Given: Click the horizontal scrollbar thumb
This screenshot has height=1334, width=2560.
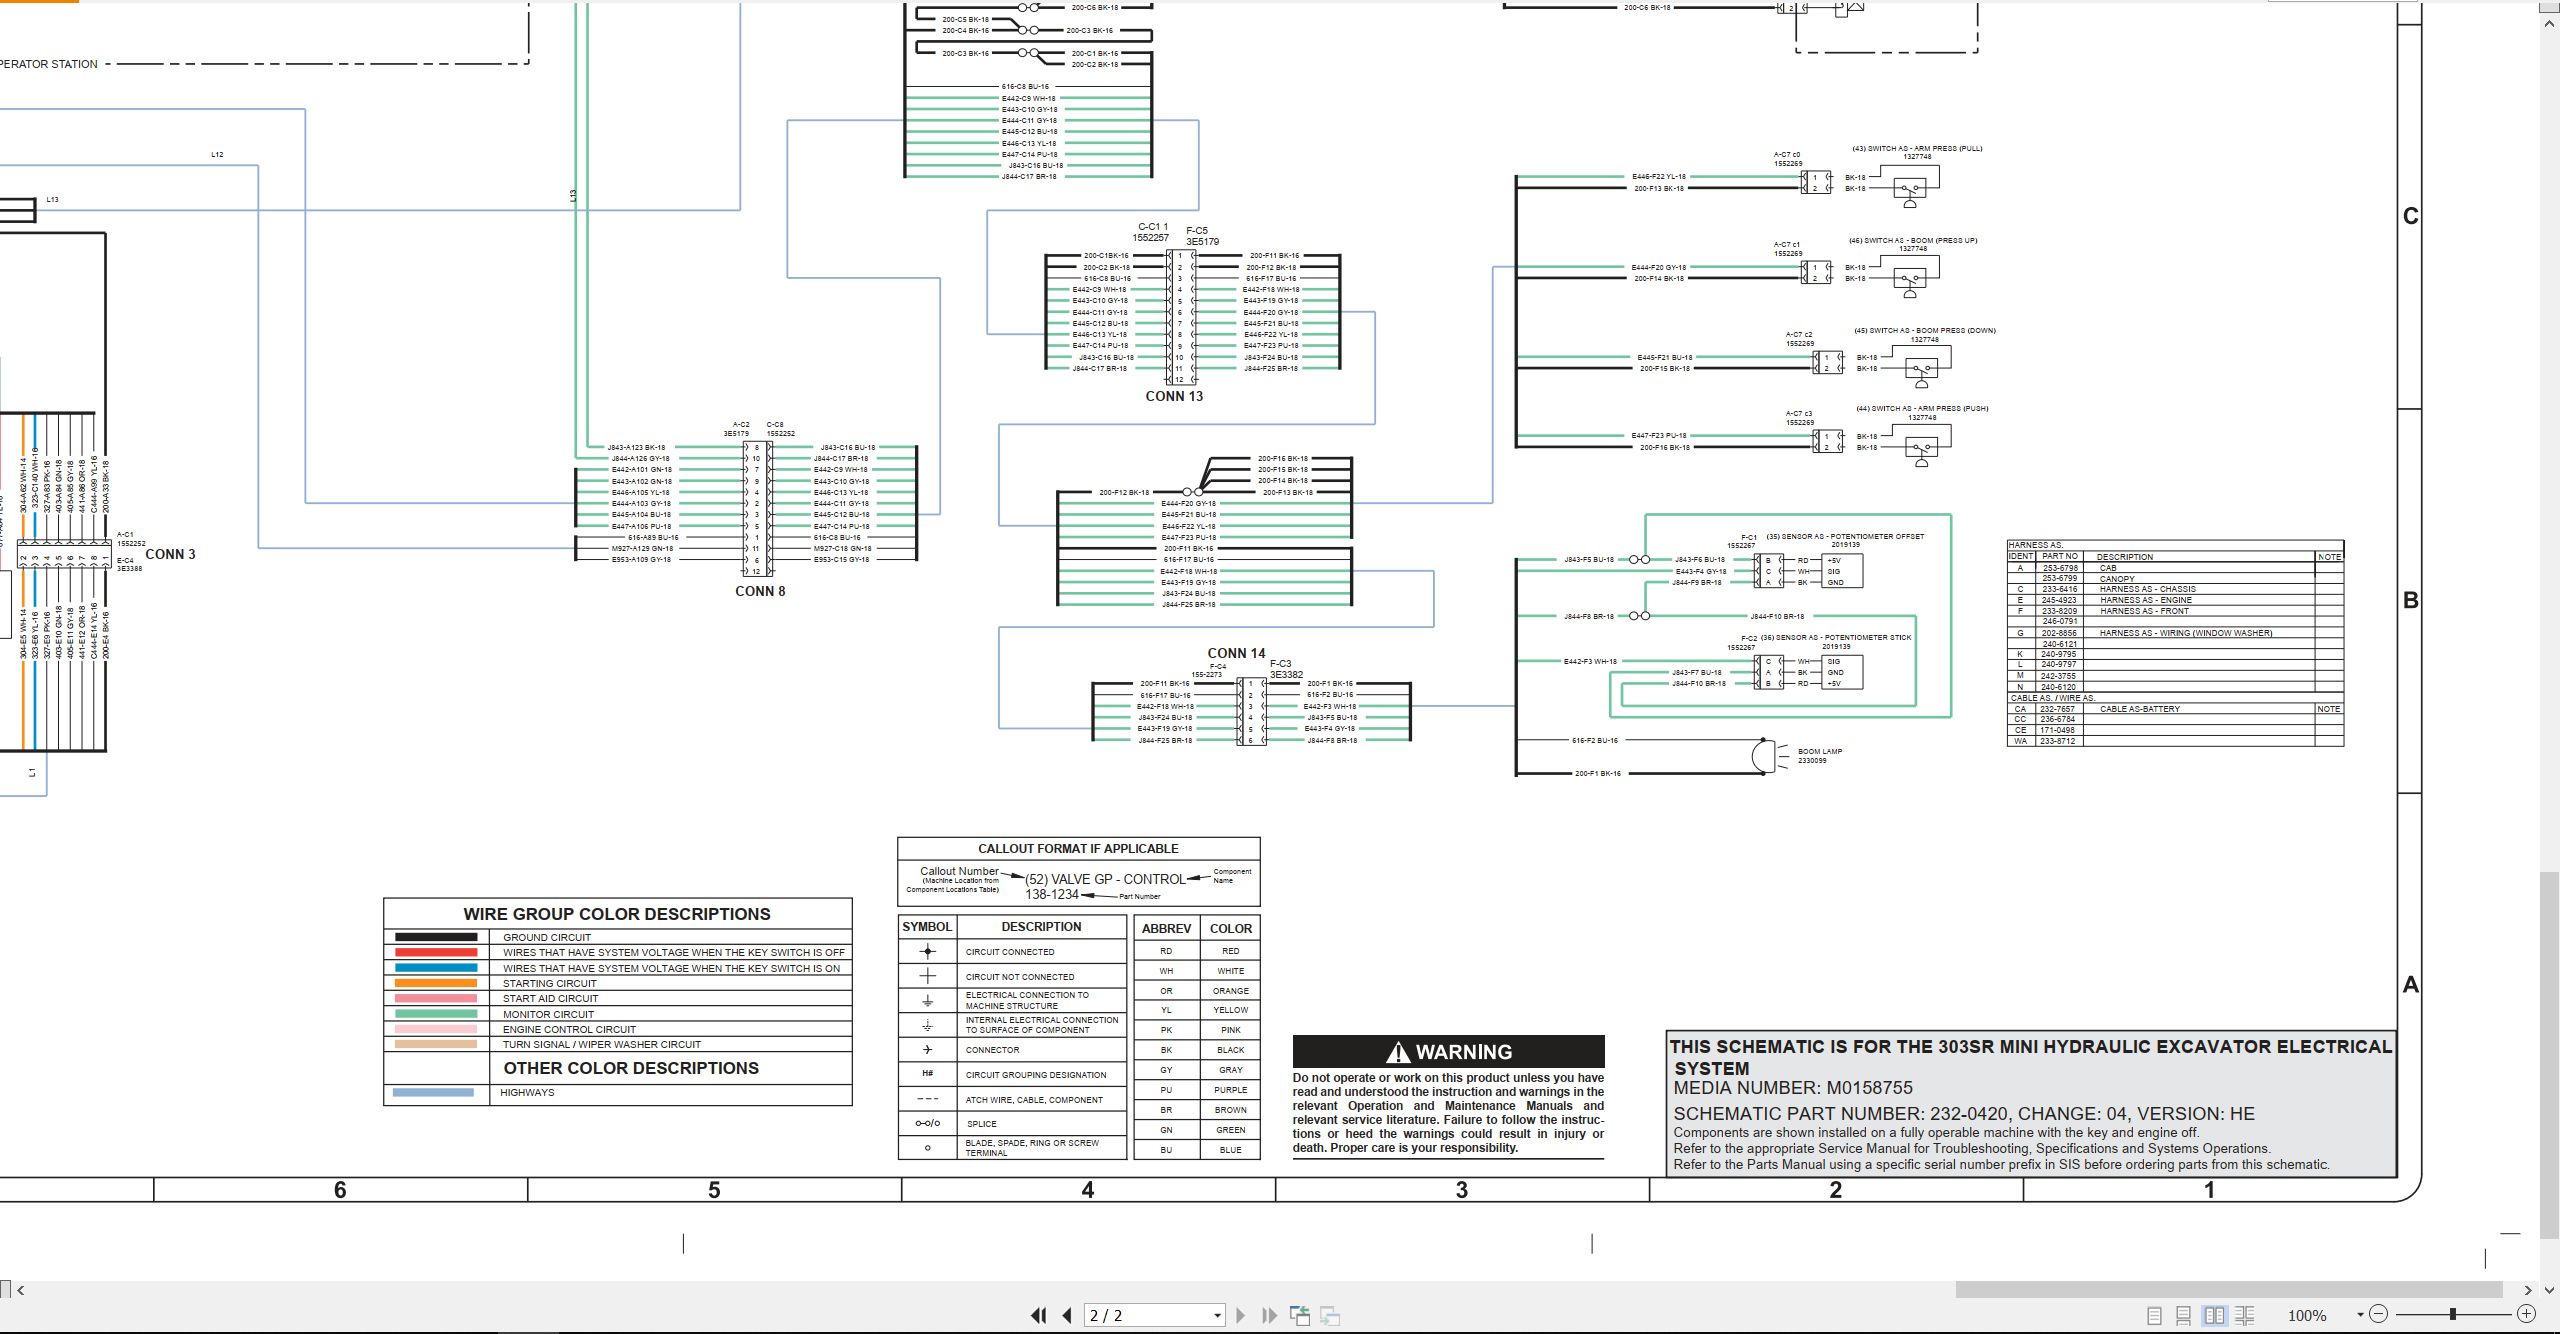Looking at the screenshot, I should coord(2228,1290).
